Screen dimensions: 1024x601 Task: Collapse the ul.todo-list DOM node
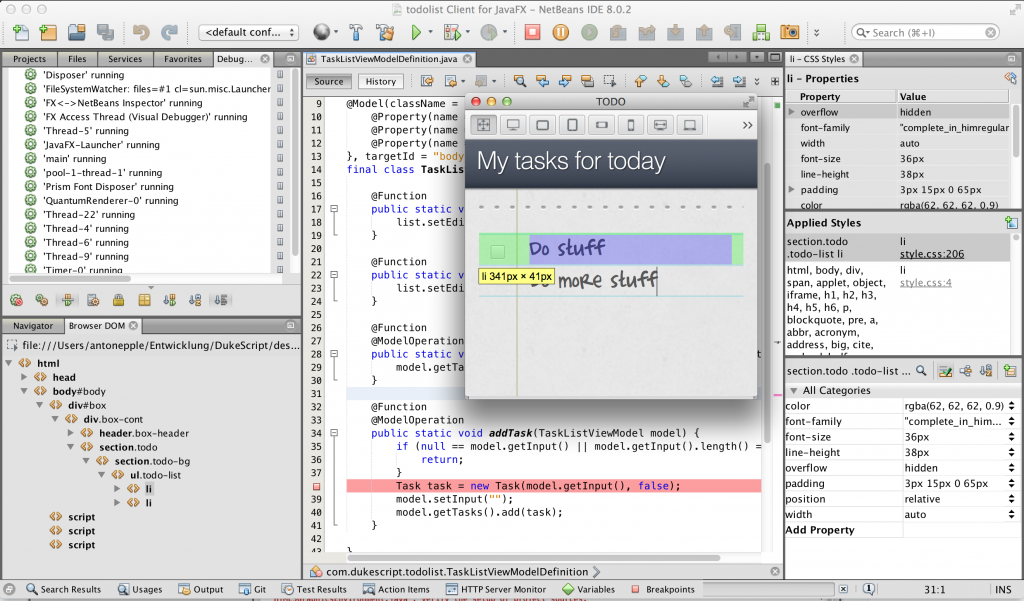[x=102, y=475]
